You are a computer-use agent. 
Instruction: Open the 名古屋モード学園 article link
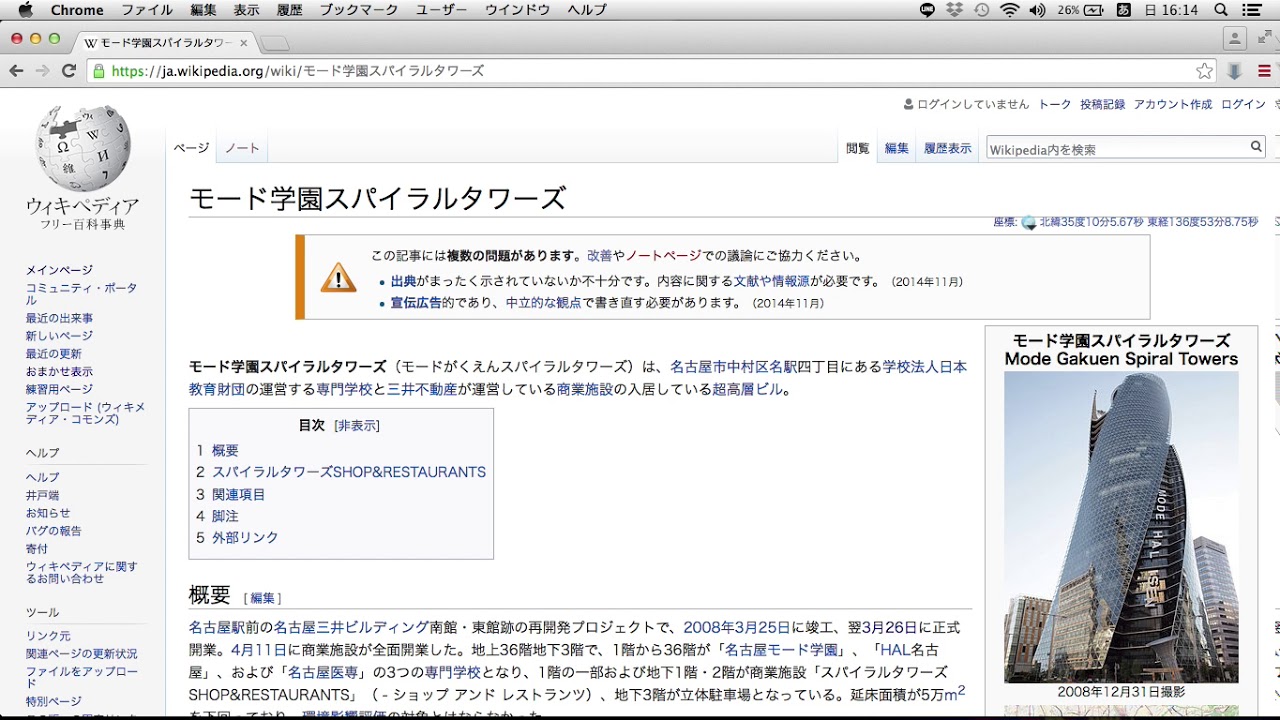pos(781,650)
